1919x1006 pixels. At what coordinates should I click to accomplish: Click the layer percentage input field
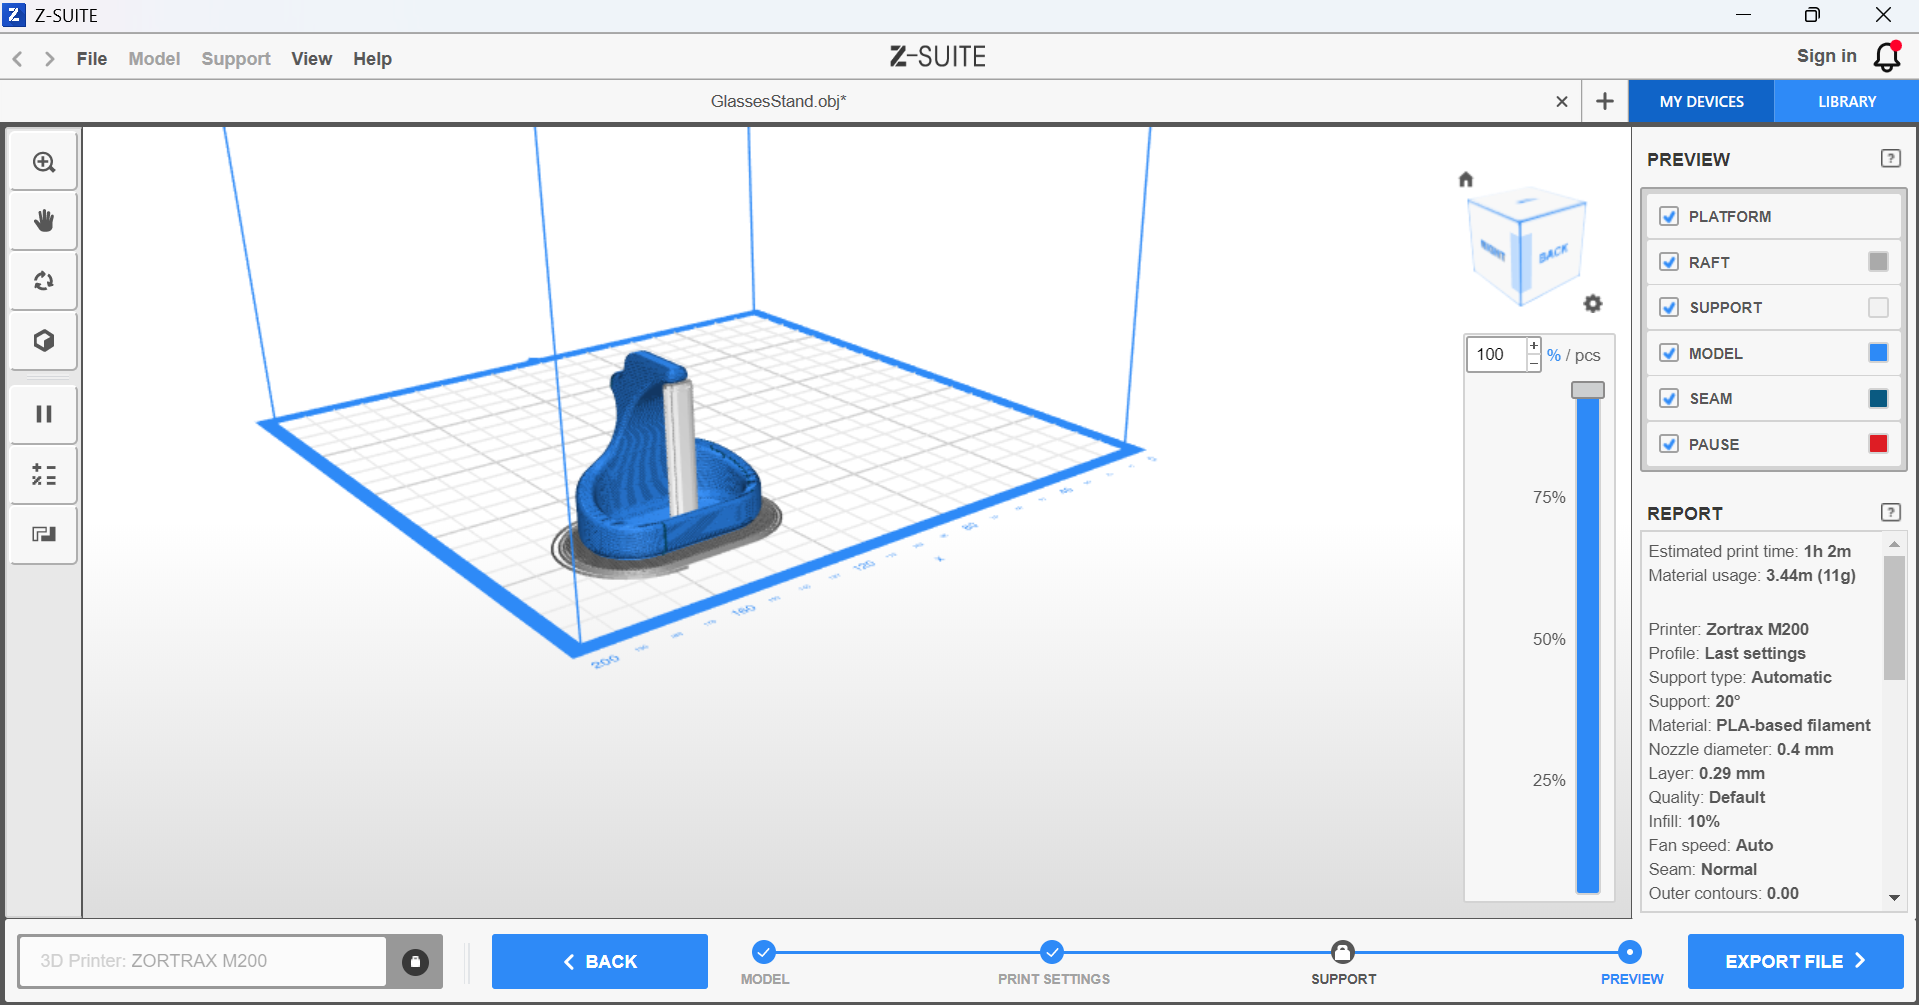(1497, 354)
